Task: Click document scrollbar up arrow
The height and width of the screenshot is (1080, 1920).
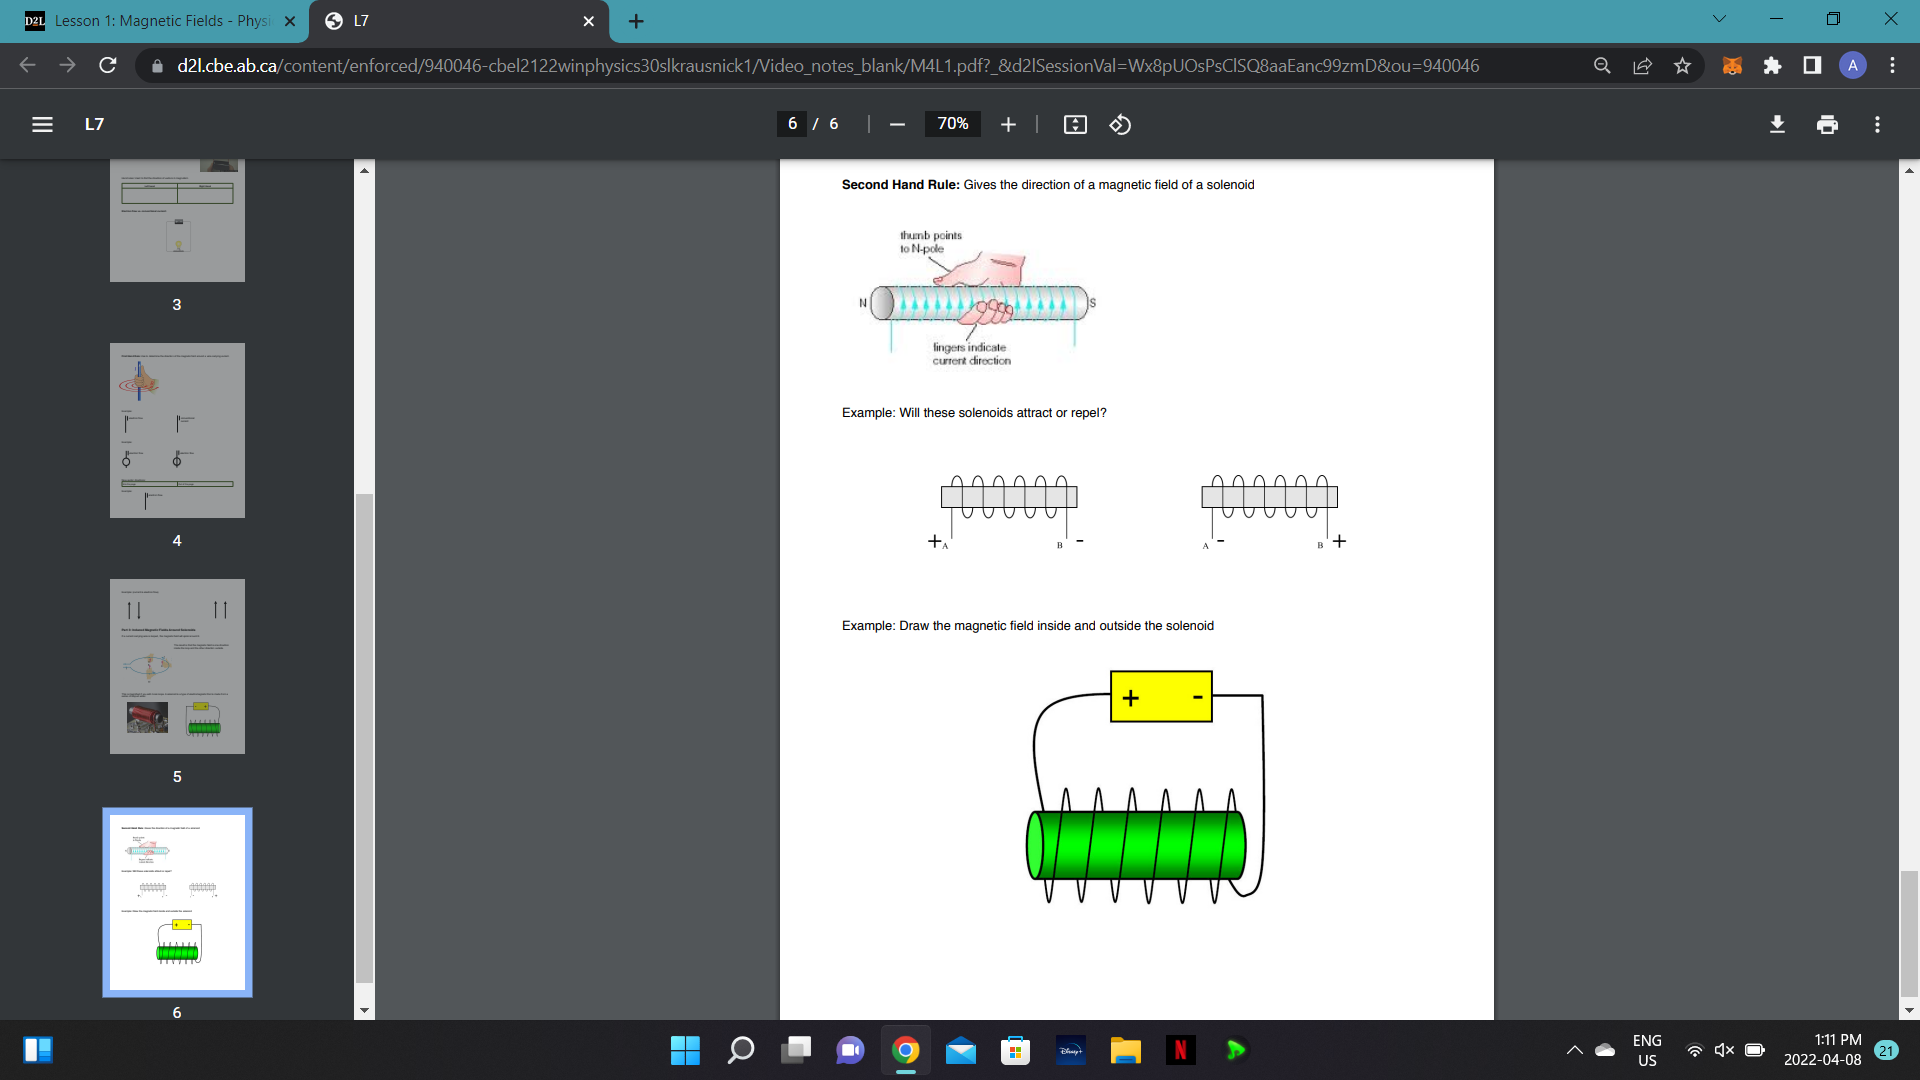Action: 1909,170
